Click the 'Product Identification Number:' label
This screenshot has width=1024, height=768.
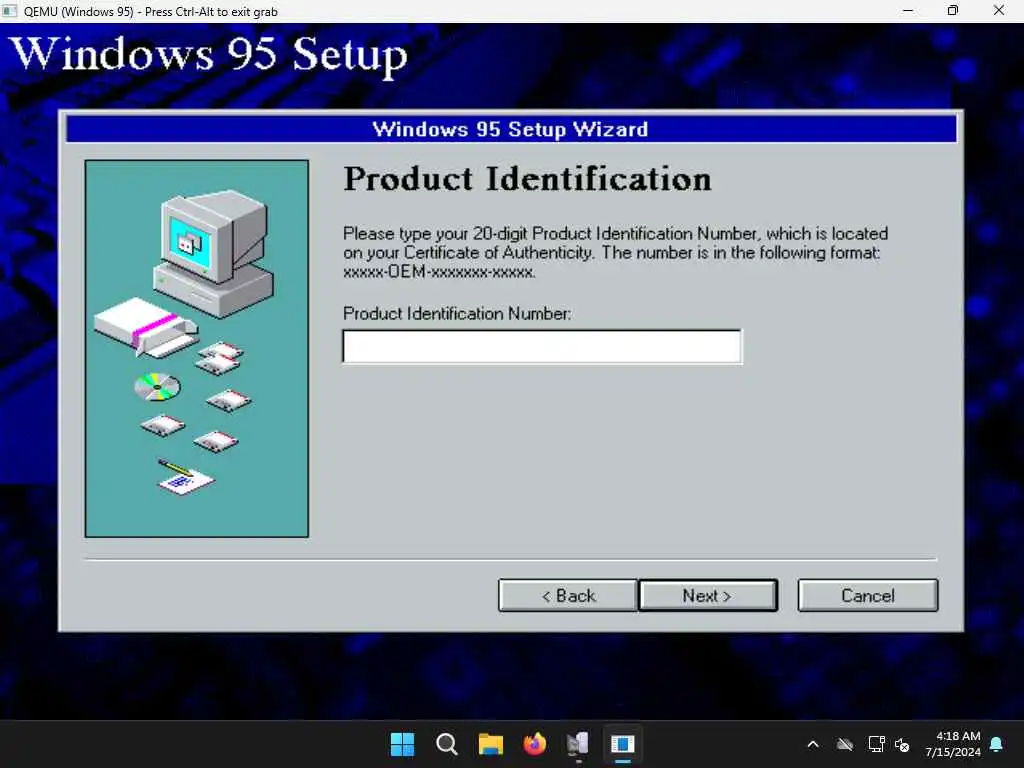[x=457, y=313]
